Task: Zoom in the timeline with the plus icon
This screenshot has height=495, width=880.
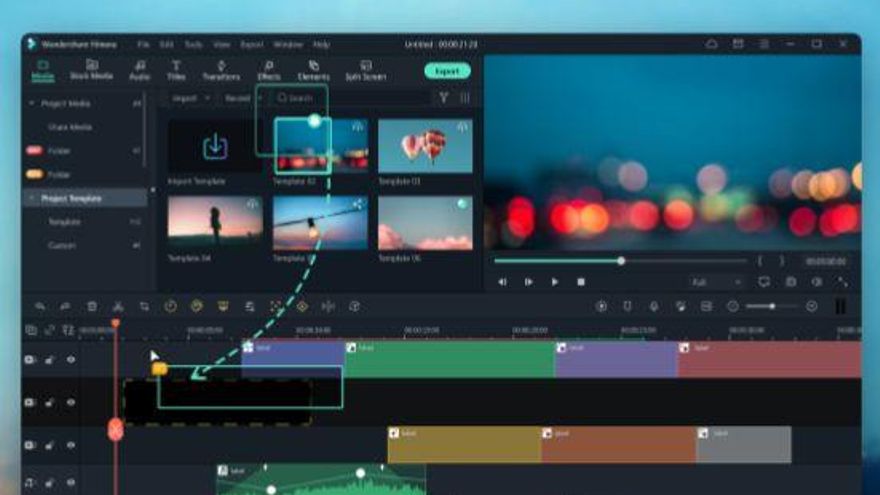Action: click(812, 306)
